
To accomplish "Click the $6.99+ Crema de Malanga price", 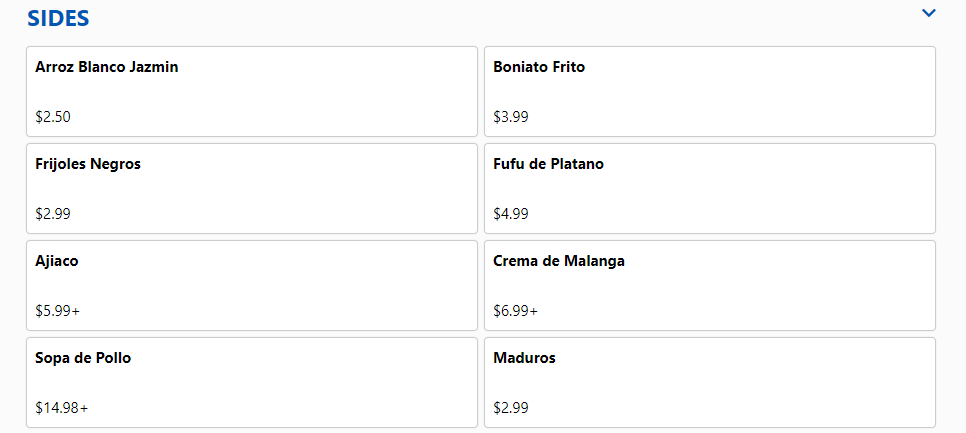I will (x=515, y=311).
